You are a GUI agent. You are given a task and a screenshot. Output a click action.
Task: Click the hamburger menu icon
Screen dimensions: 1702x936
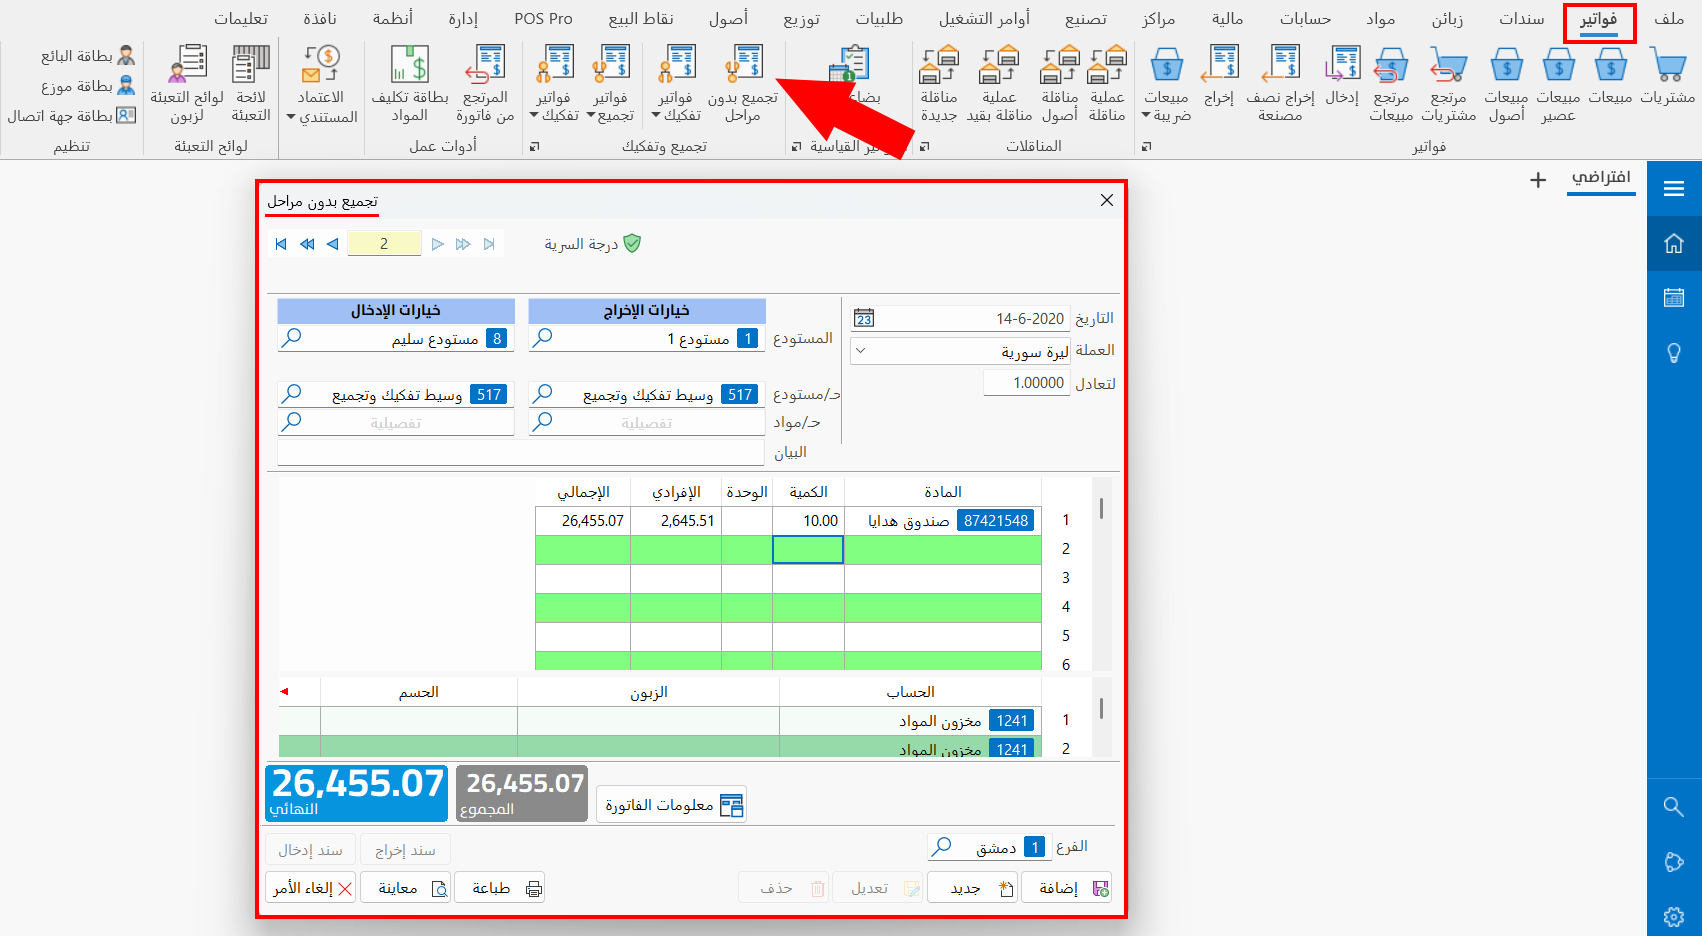pyautogui.click(x=1674, y=189)
